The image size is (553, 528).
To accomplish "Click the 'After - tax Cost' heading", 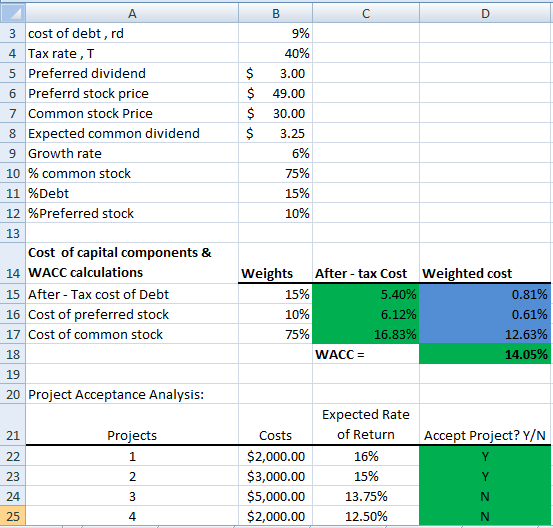I will point(366,263).
